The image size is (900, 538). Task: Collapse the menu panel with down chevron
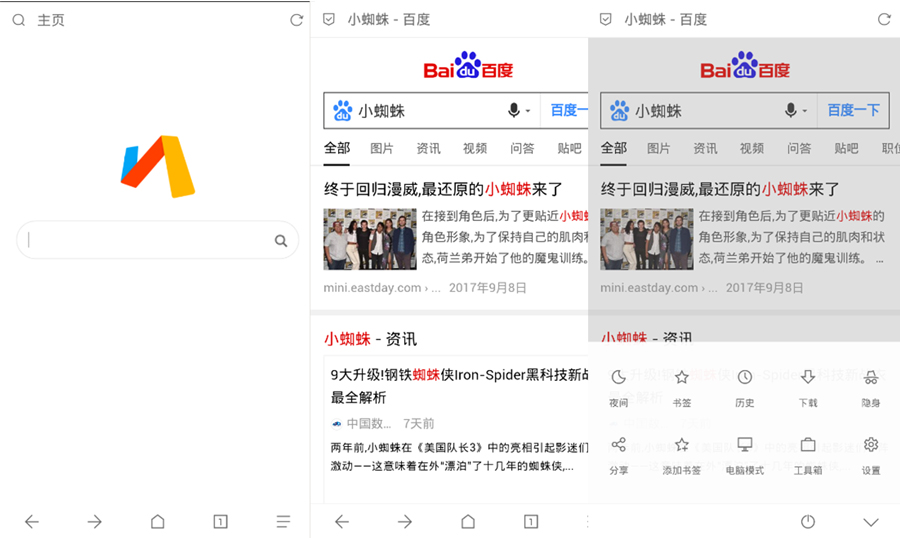click(x=871, y=522)
